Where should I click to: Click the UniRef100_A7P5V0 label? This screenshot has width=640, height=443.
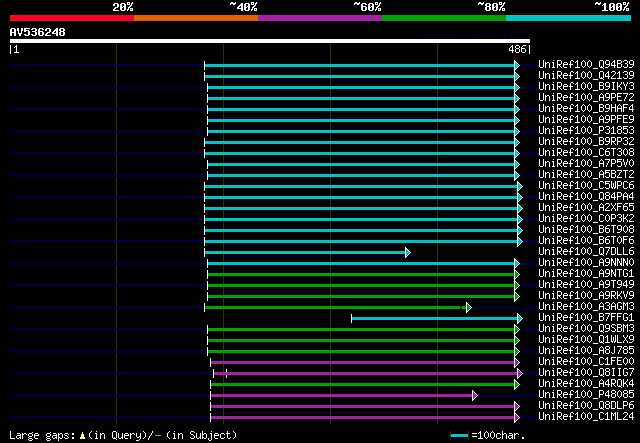tap(586, 163)
